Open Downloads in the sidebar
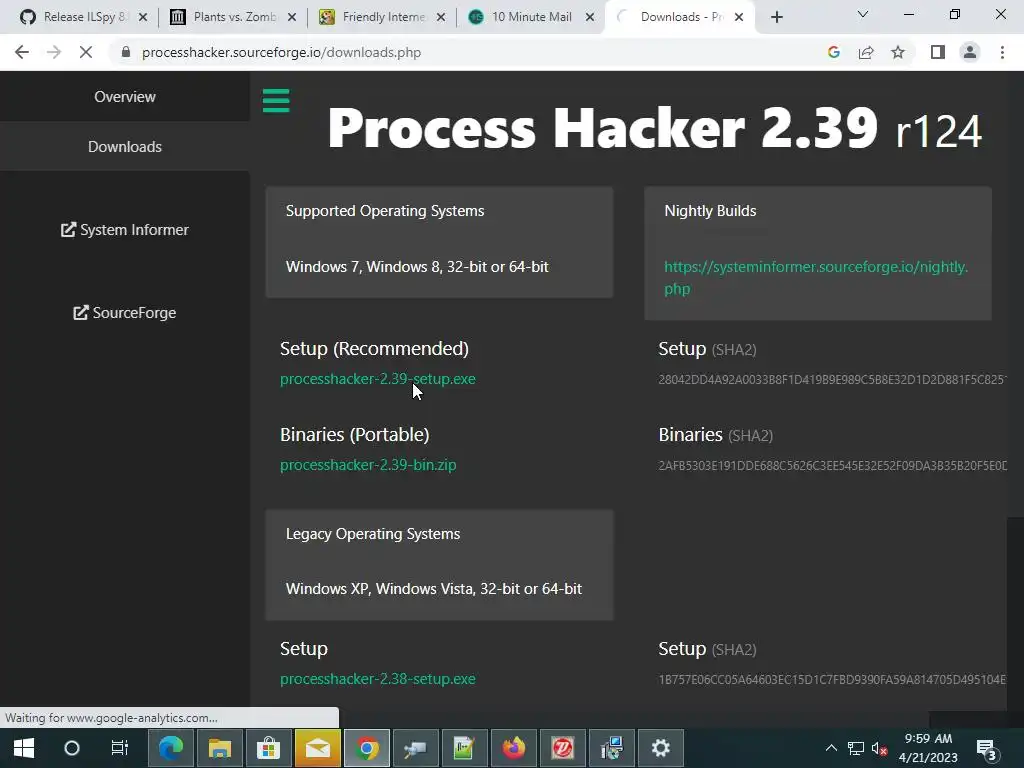 coord(125,146)
